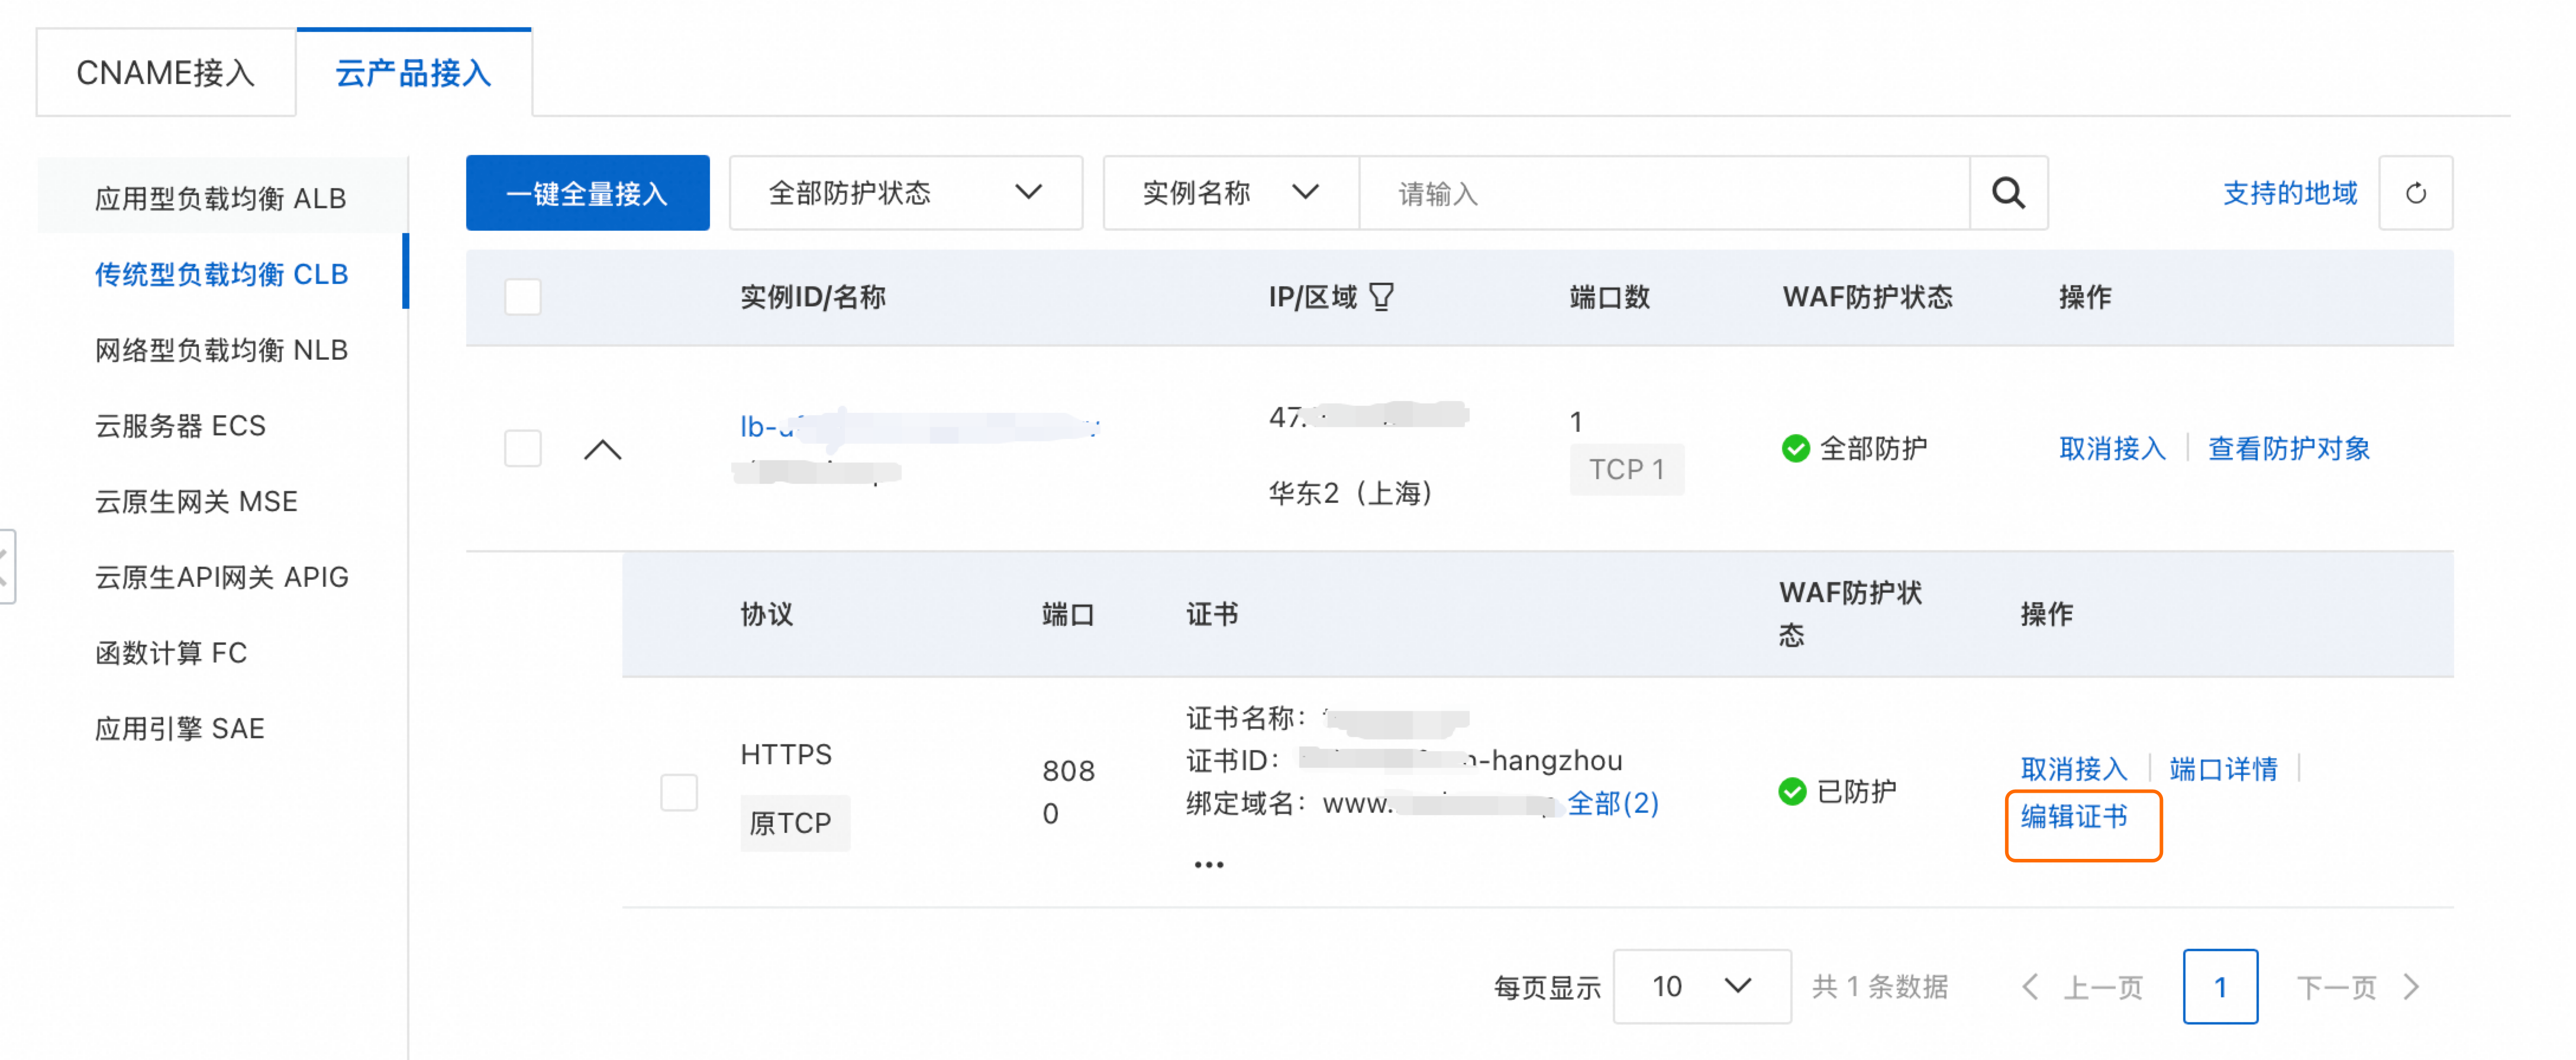The width and height of the screenshot is (2576, 1060).
Task: Click the left panel collapse handle
Action: coord(6,566)
